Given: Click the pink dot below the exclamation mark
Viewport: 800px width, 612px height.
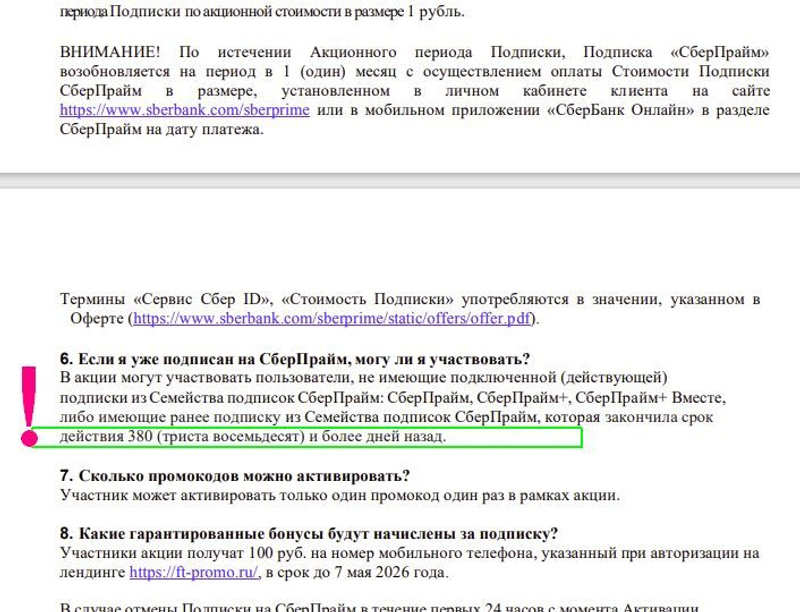Looking at the screenshot, I should click(29, 438).
